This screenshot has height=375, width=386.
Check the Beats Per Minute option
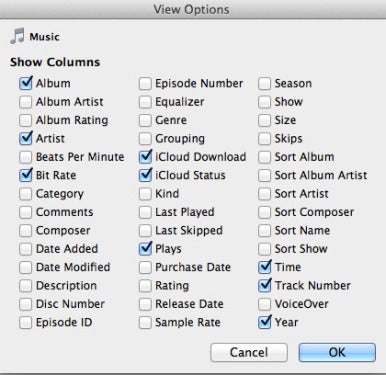point(26,157)
